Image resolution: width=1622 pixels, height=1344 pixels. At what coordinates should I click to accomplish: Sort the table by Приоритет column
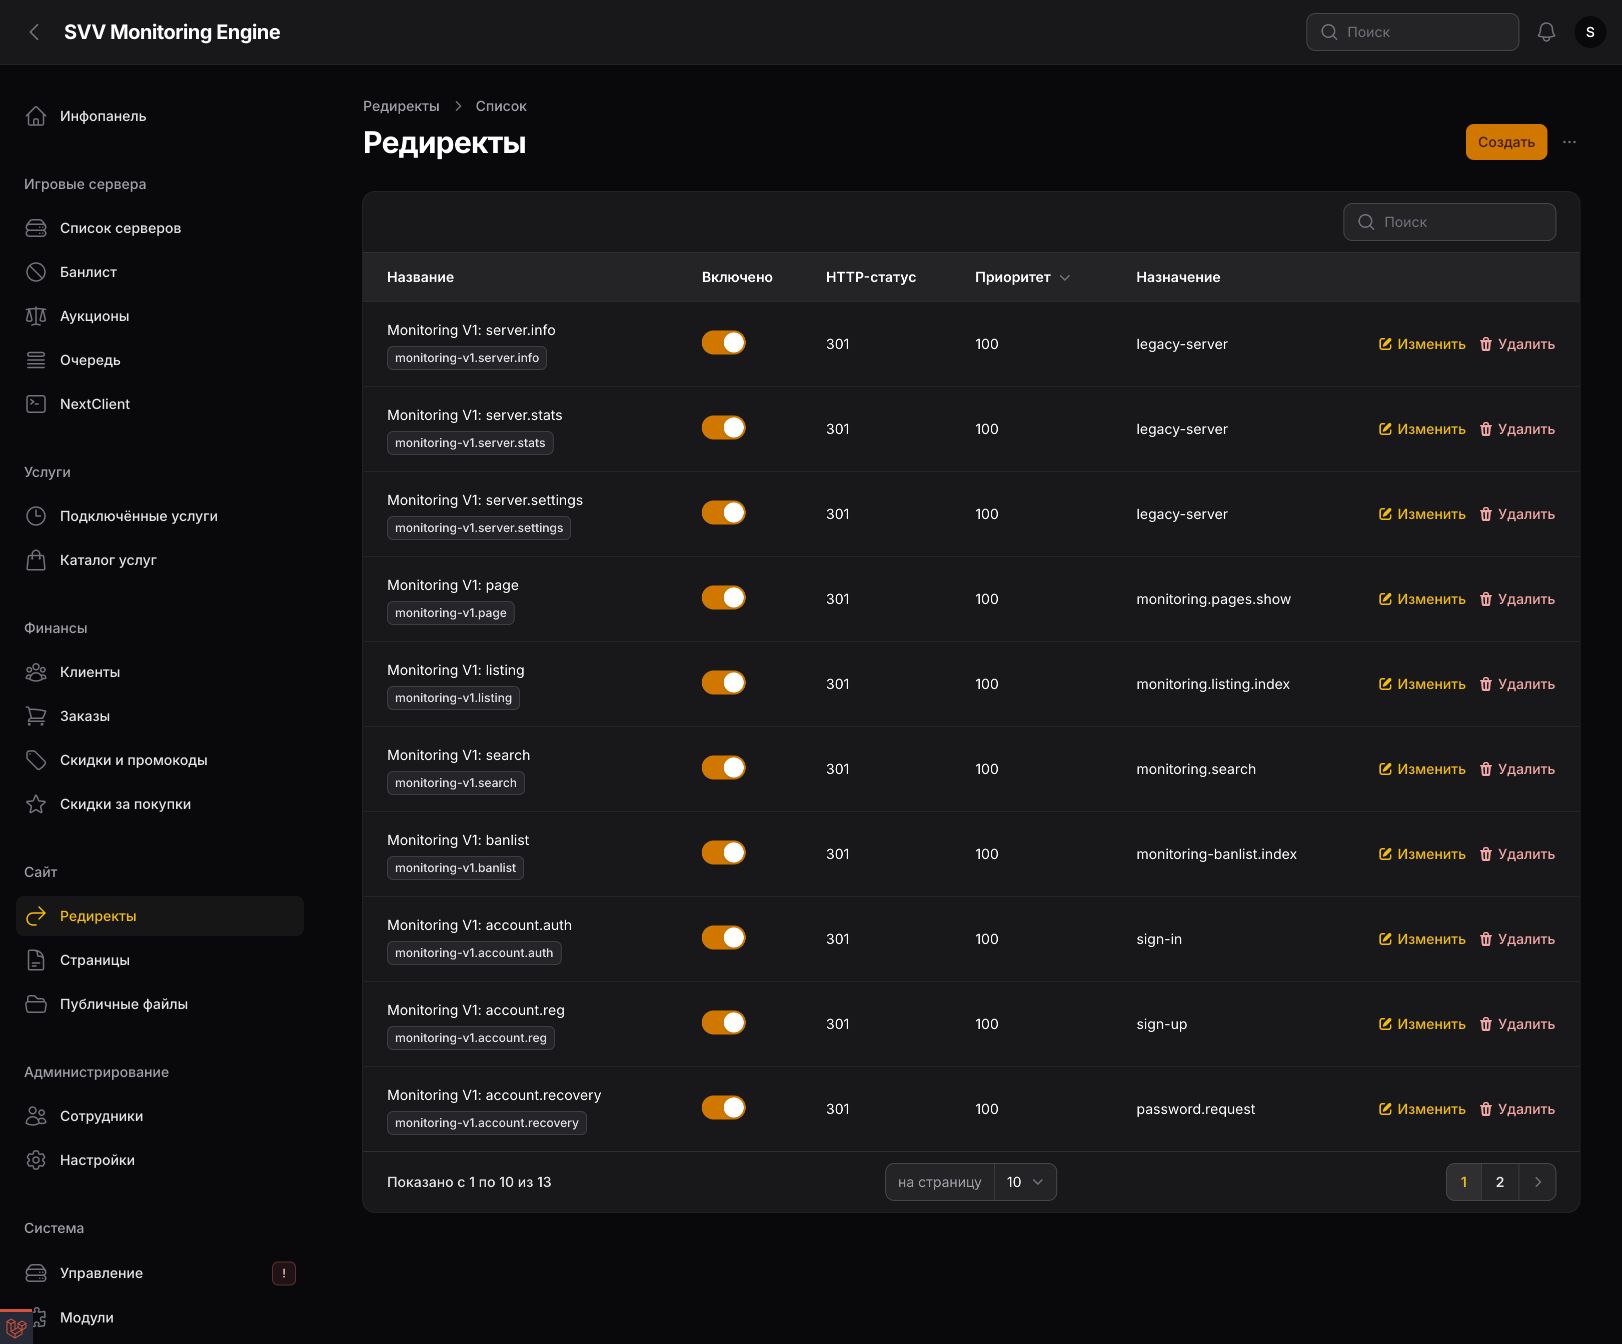pyautogui.click(x=1022, y=277)
